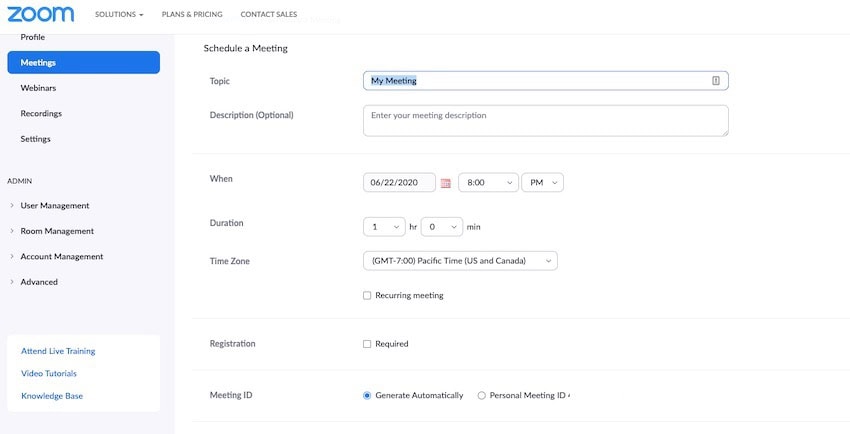
Task: Select Generate Automatically meeting ID
Action: pos(367,396)
